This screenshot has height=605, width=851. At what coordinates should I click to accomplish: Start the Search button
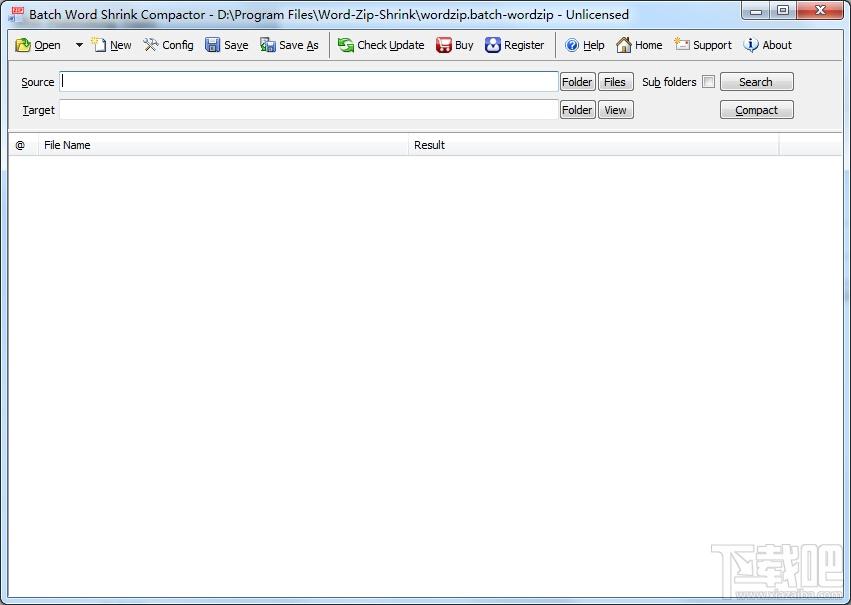point(757,82)
